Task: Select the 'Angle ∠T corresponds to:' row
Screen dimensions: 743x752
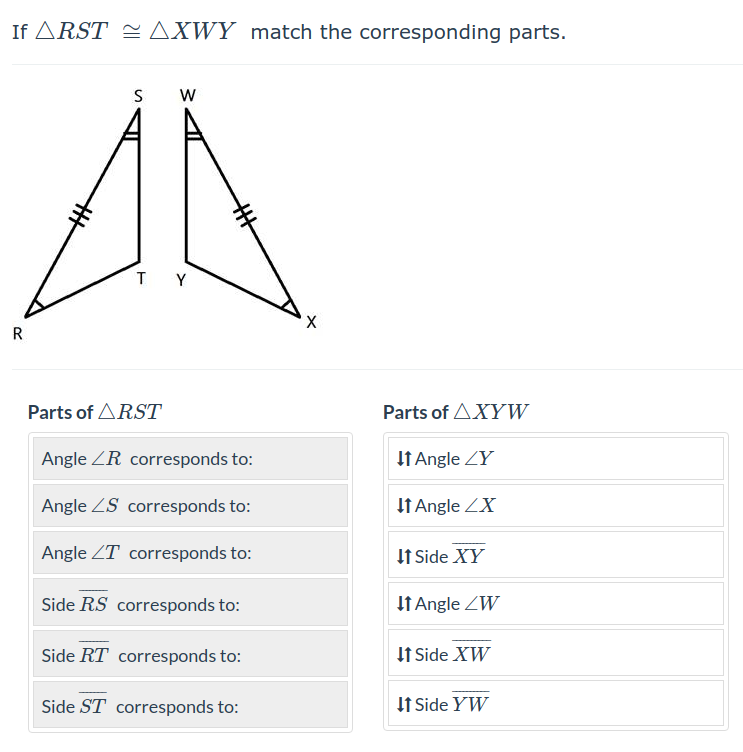Action: [190, 553]
